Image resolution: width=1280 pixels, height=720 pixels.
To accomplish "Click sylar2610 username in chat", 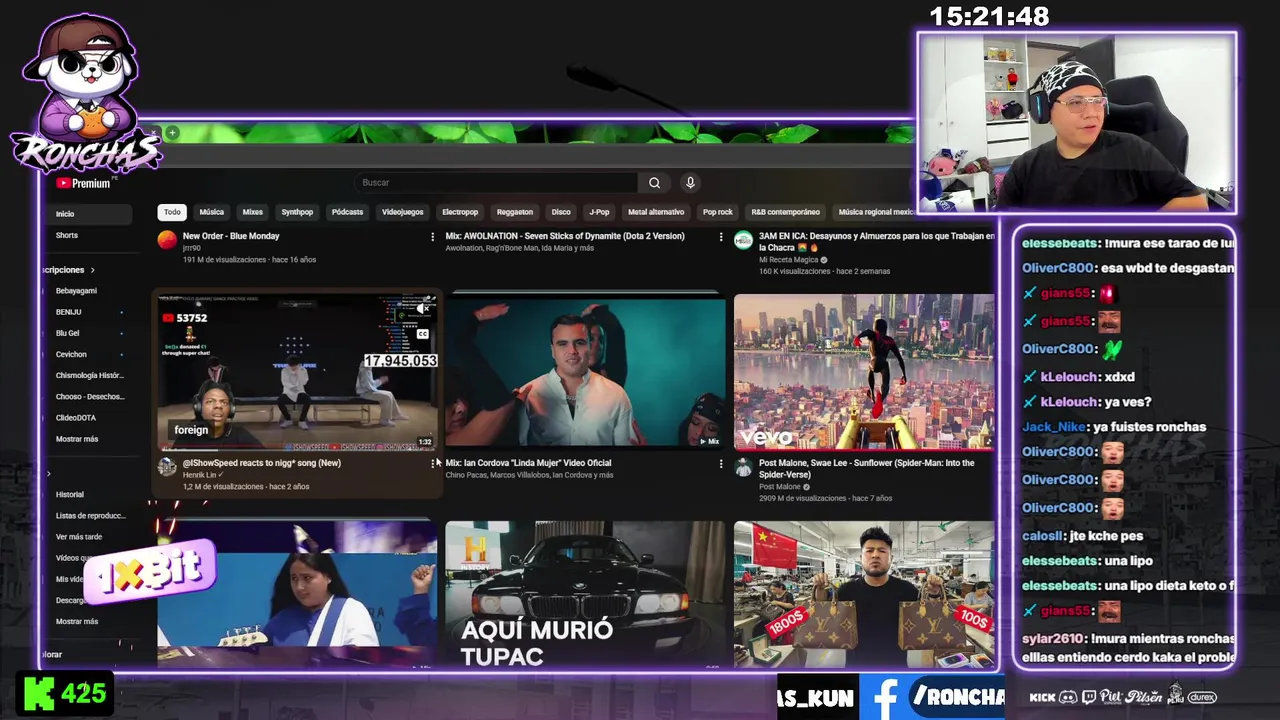I will tap(1054, 638).
